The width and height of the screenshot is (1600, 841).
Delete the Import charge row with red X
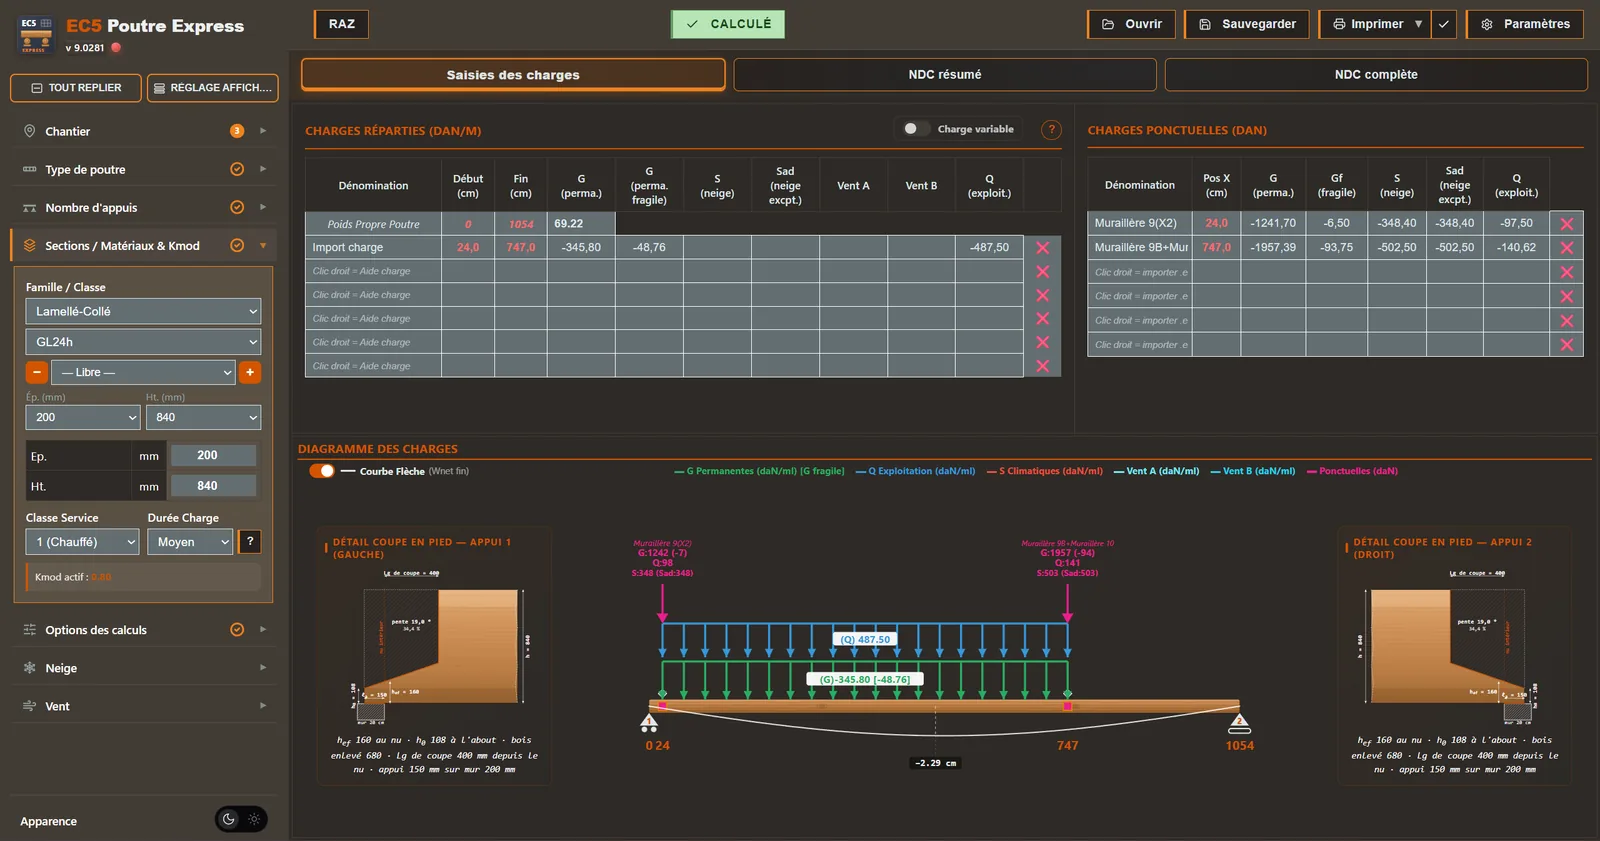pos(1042,248)
